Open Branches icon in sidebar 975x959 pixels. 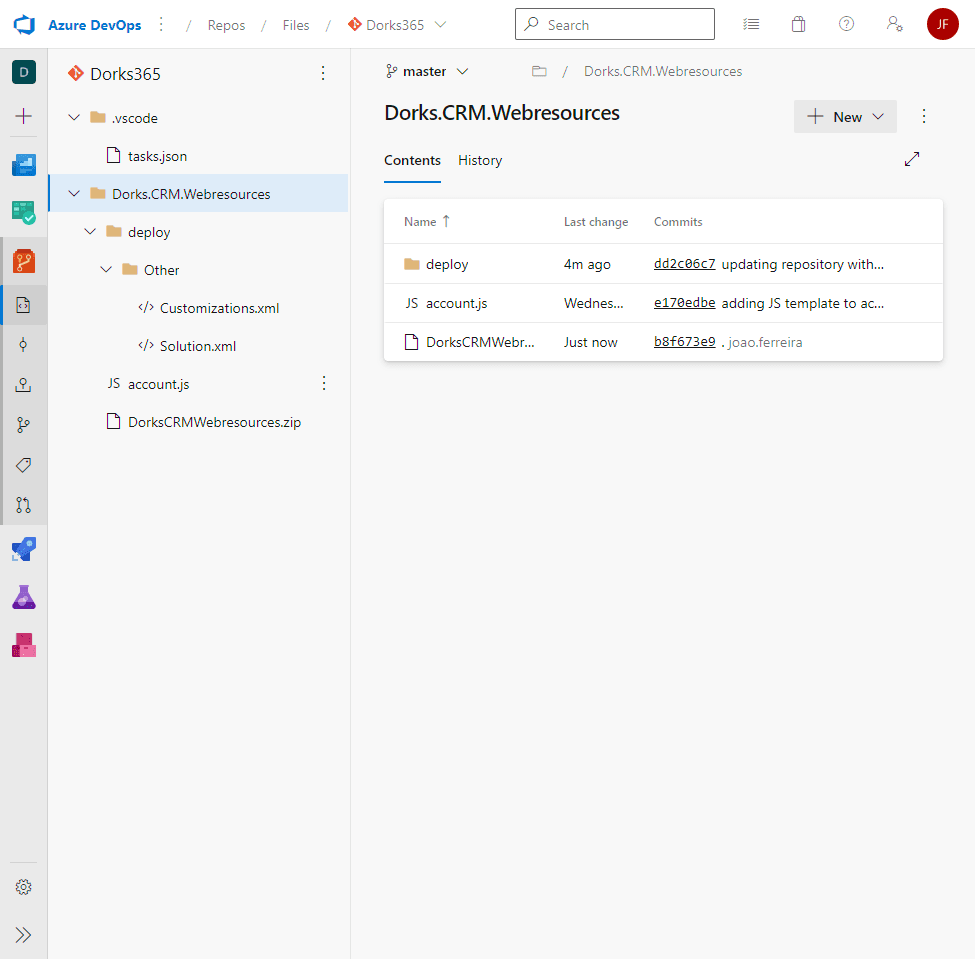tap(24, 425)
